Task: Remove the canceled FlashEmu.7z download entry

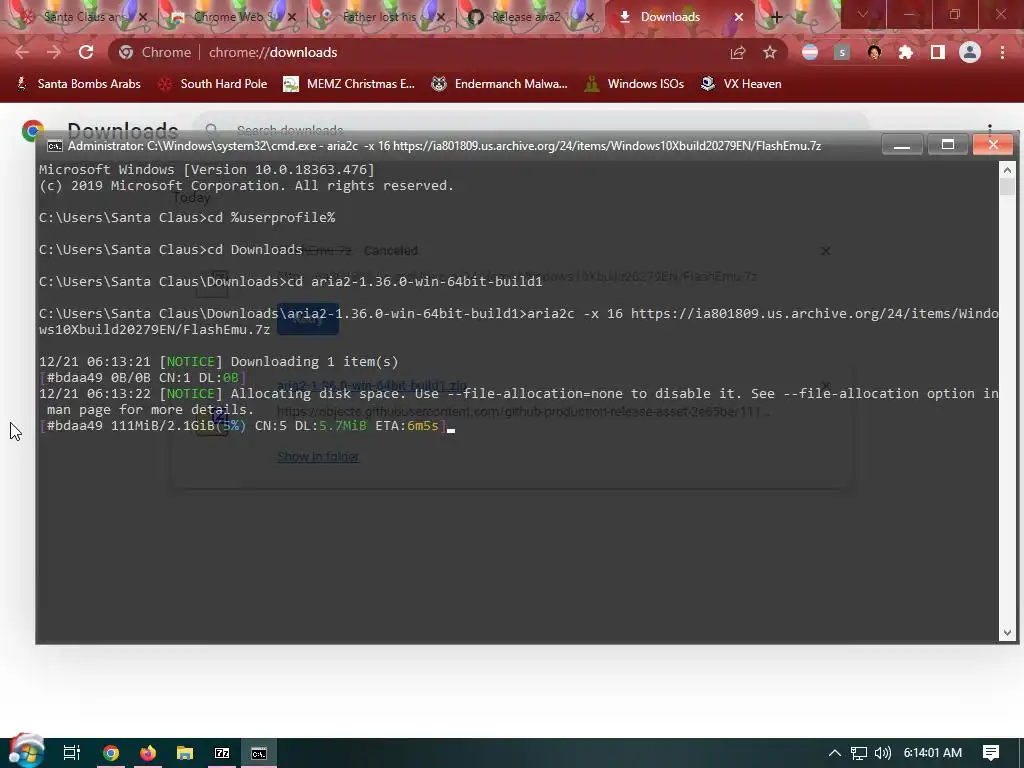Action: (x=825, y=251)
